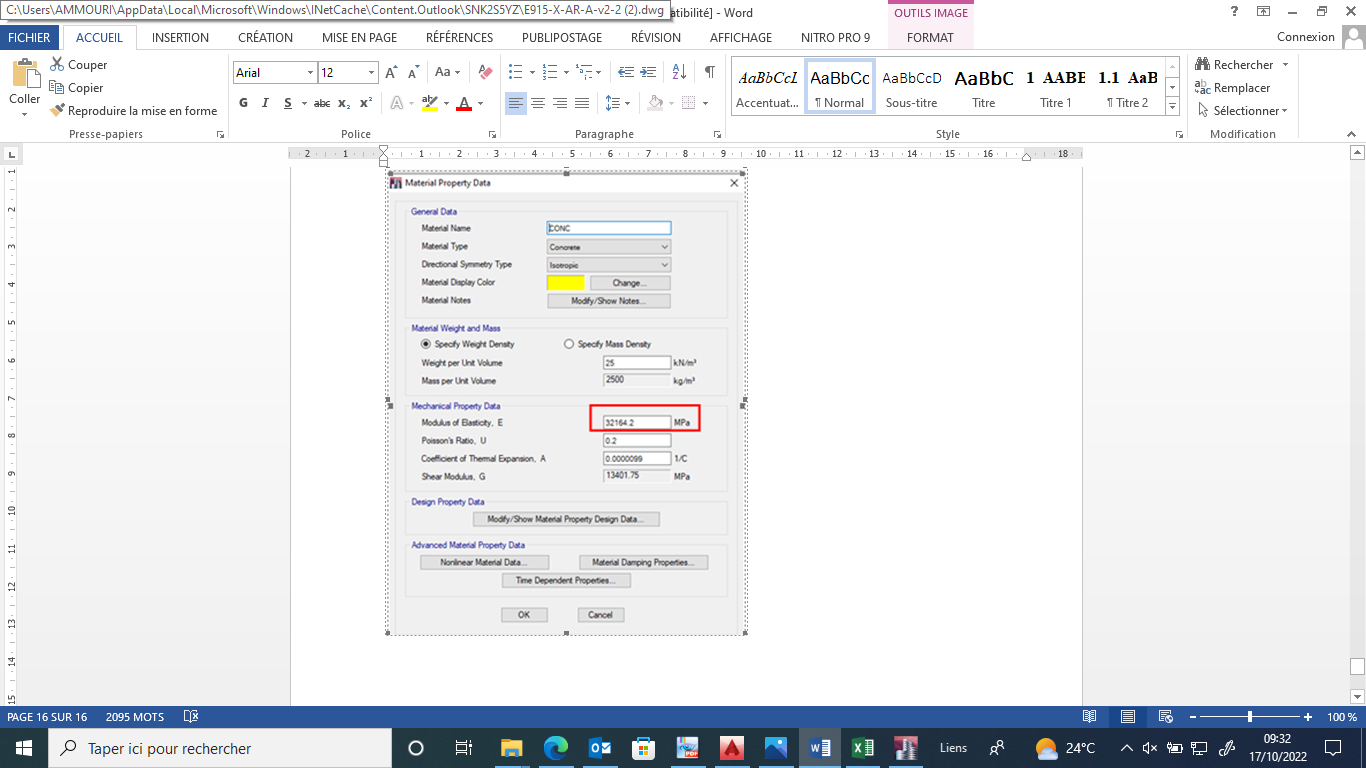Sort with the A-Z sort icon
The width and height of the screenshot is (1366, 768).
point(678,73)
